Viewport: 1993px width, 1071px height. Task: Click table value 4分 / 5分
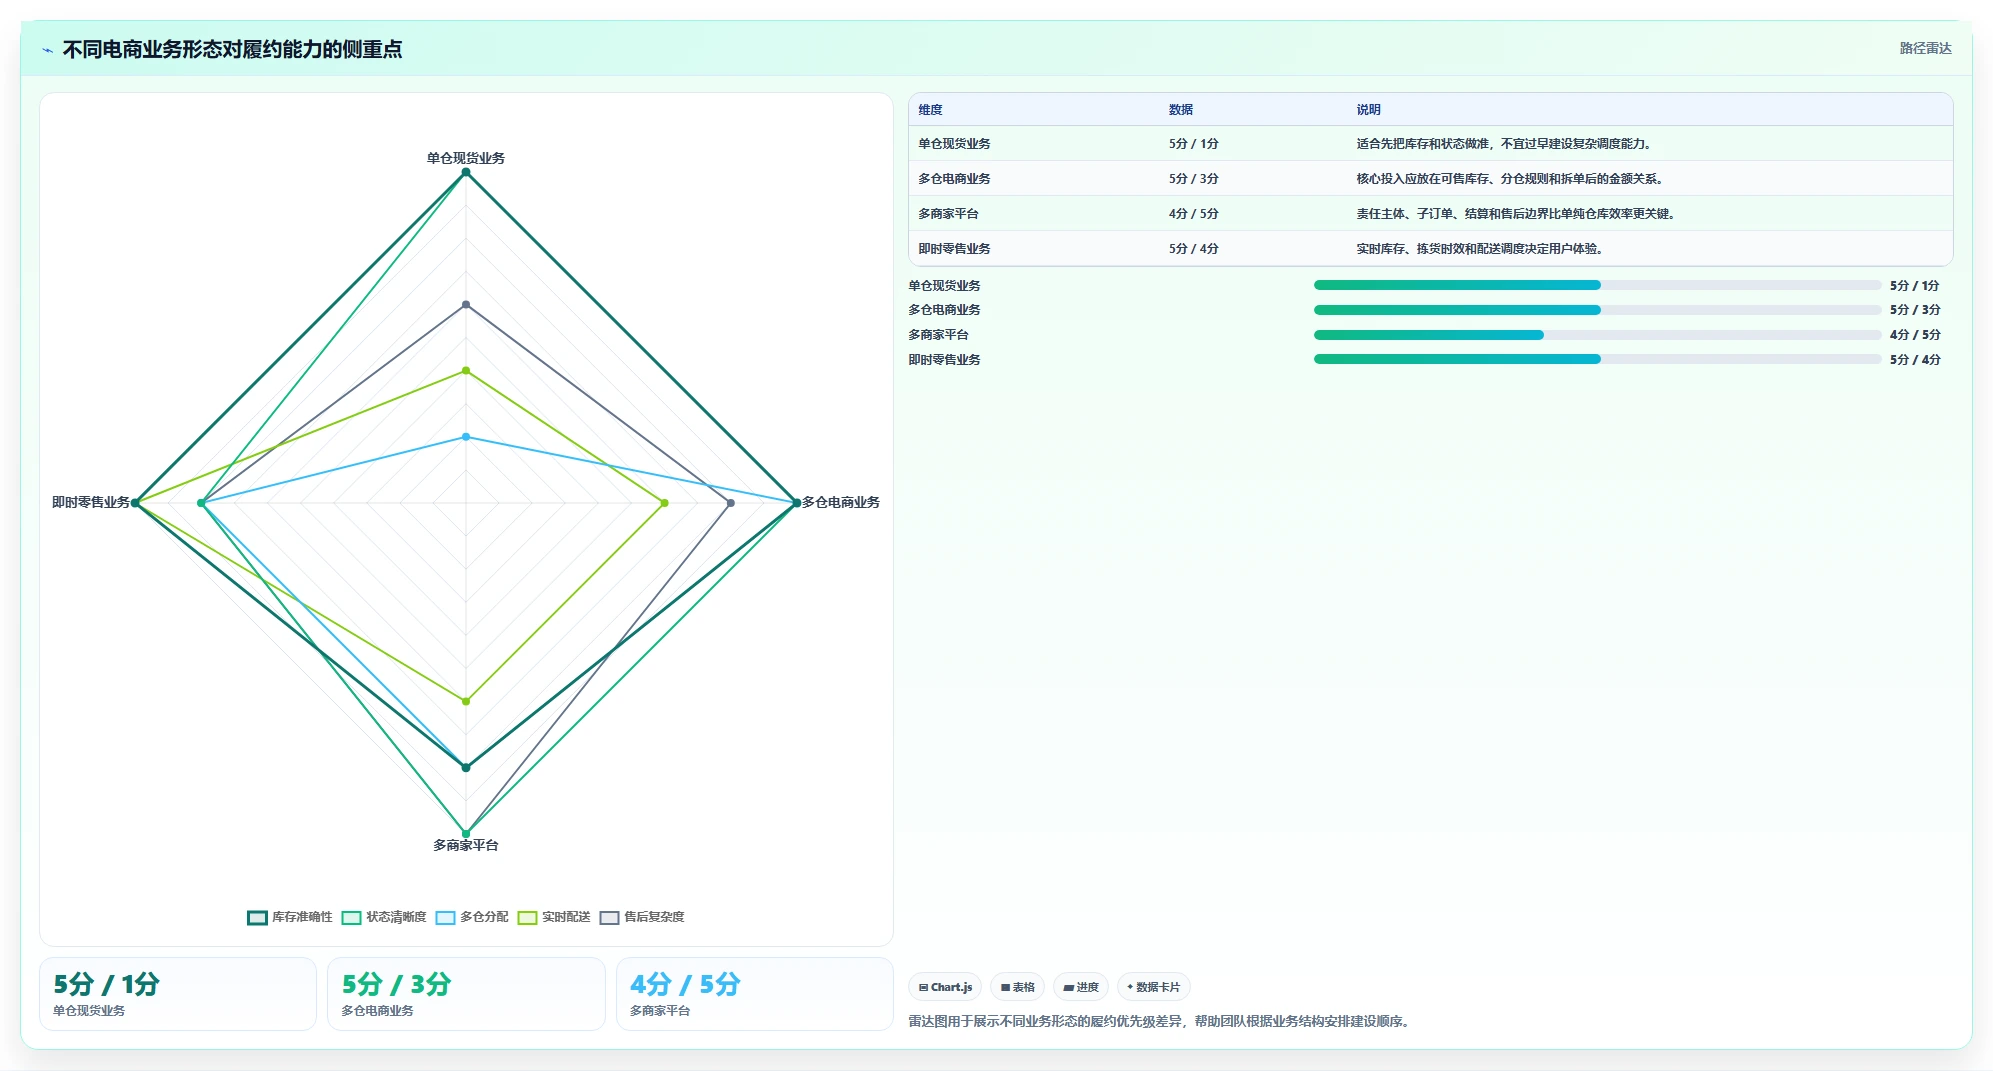(x=1193, y=214)
